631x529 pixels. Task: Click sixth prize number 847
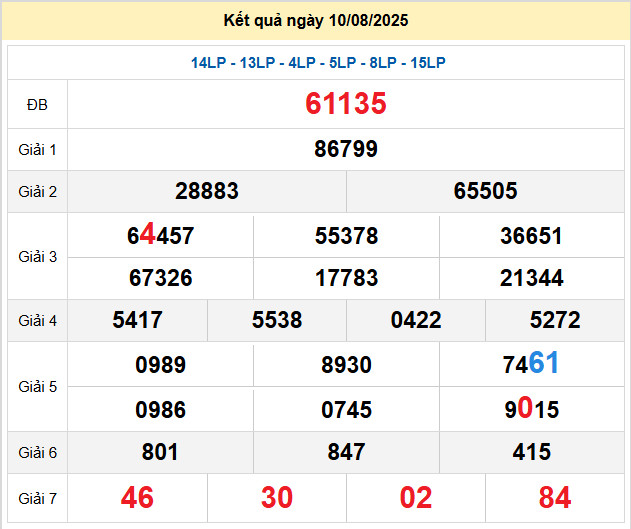(x=346, y=452)
